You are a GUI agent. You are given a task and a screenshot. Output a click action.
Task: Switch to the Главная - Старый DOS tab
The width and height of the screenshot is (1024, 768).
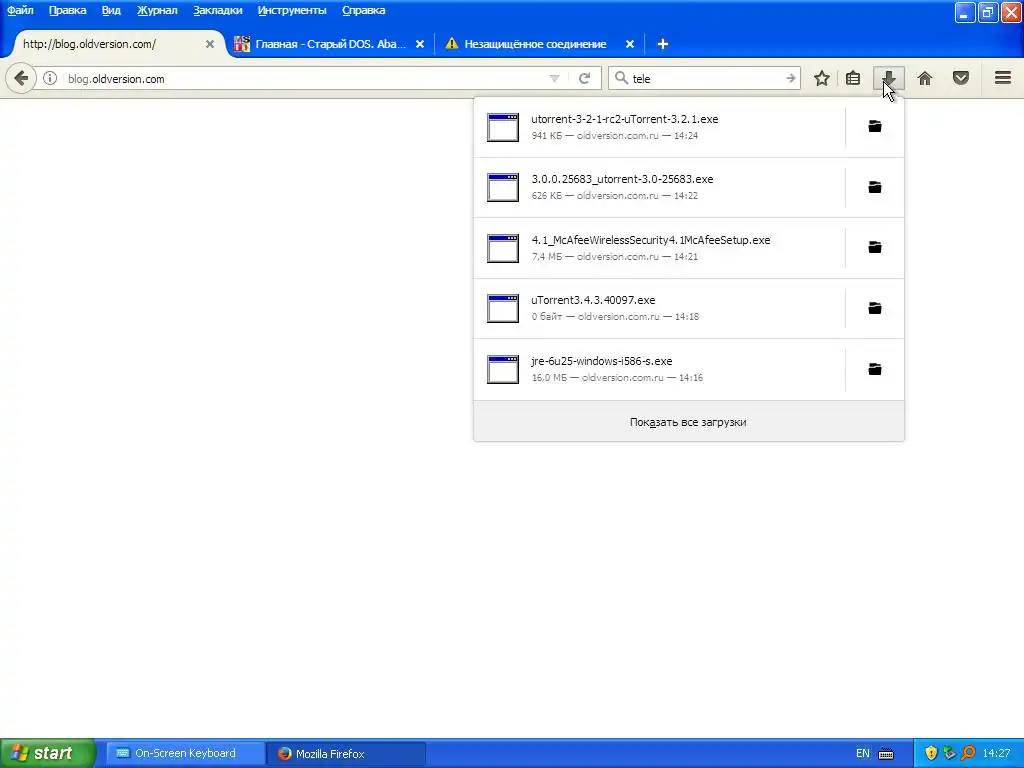[x=330, y=44]
